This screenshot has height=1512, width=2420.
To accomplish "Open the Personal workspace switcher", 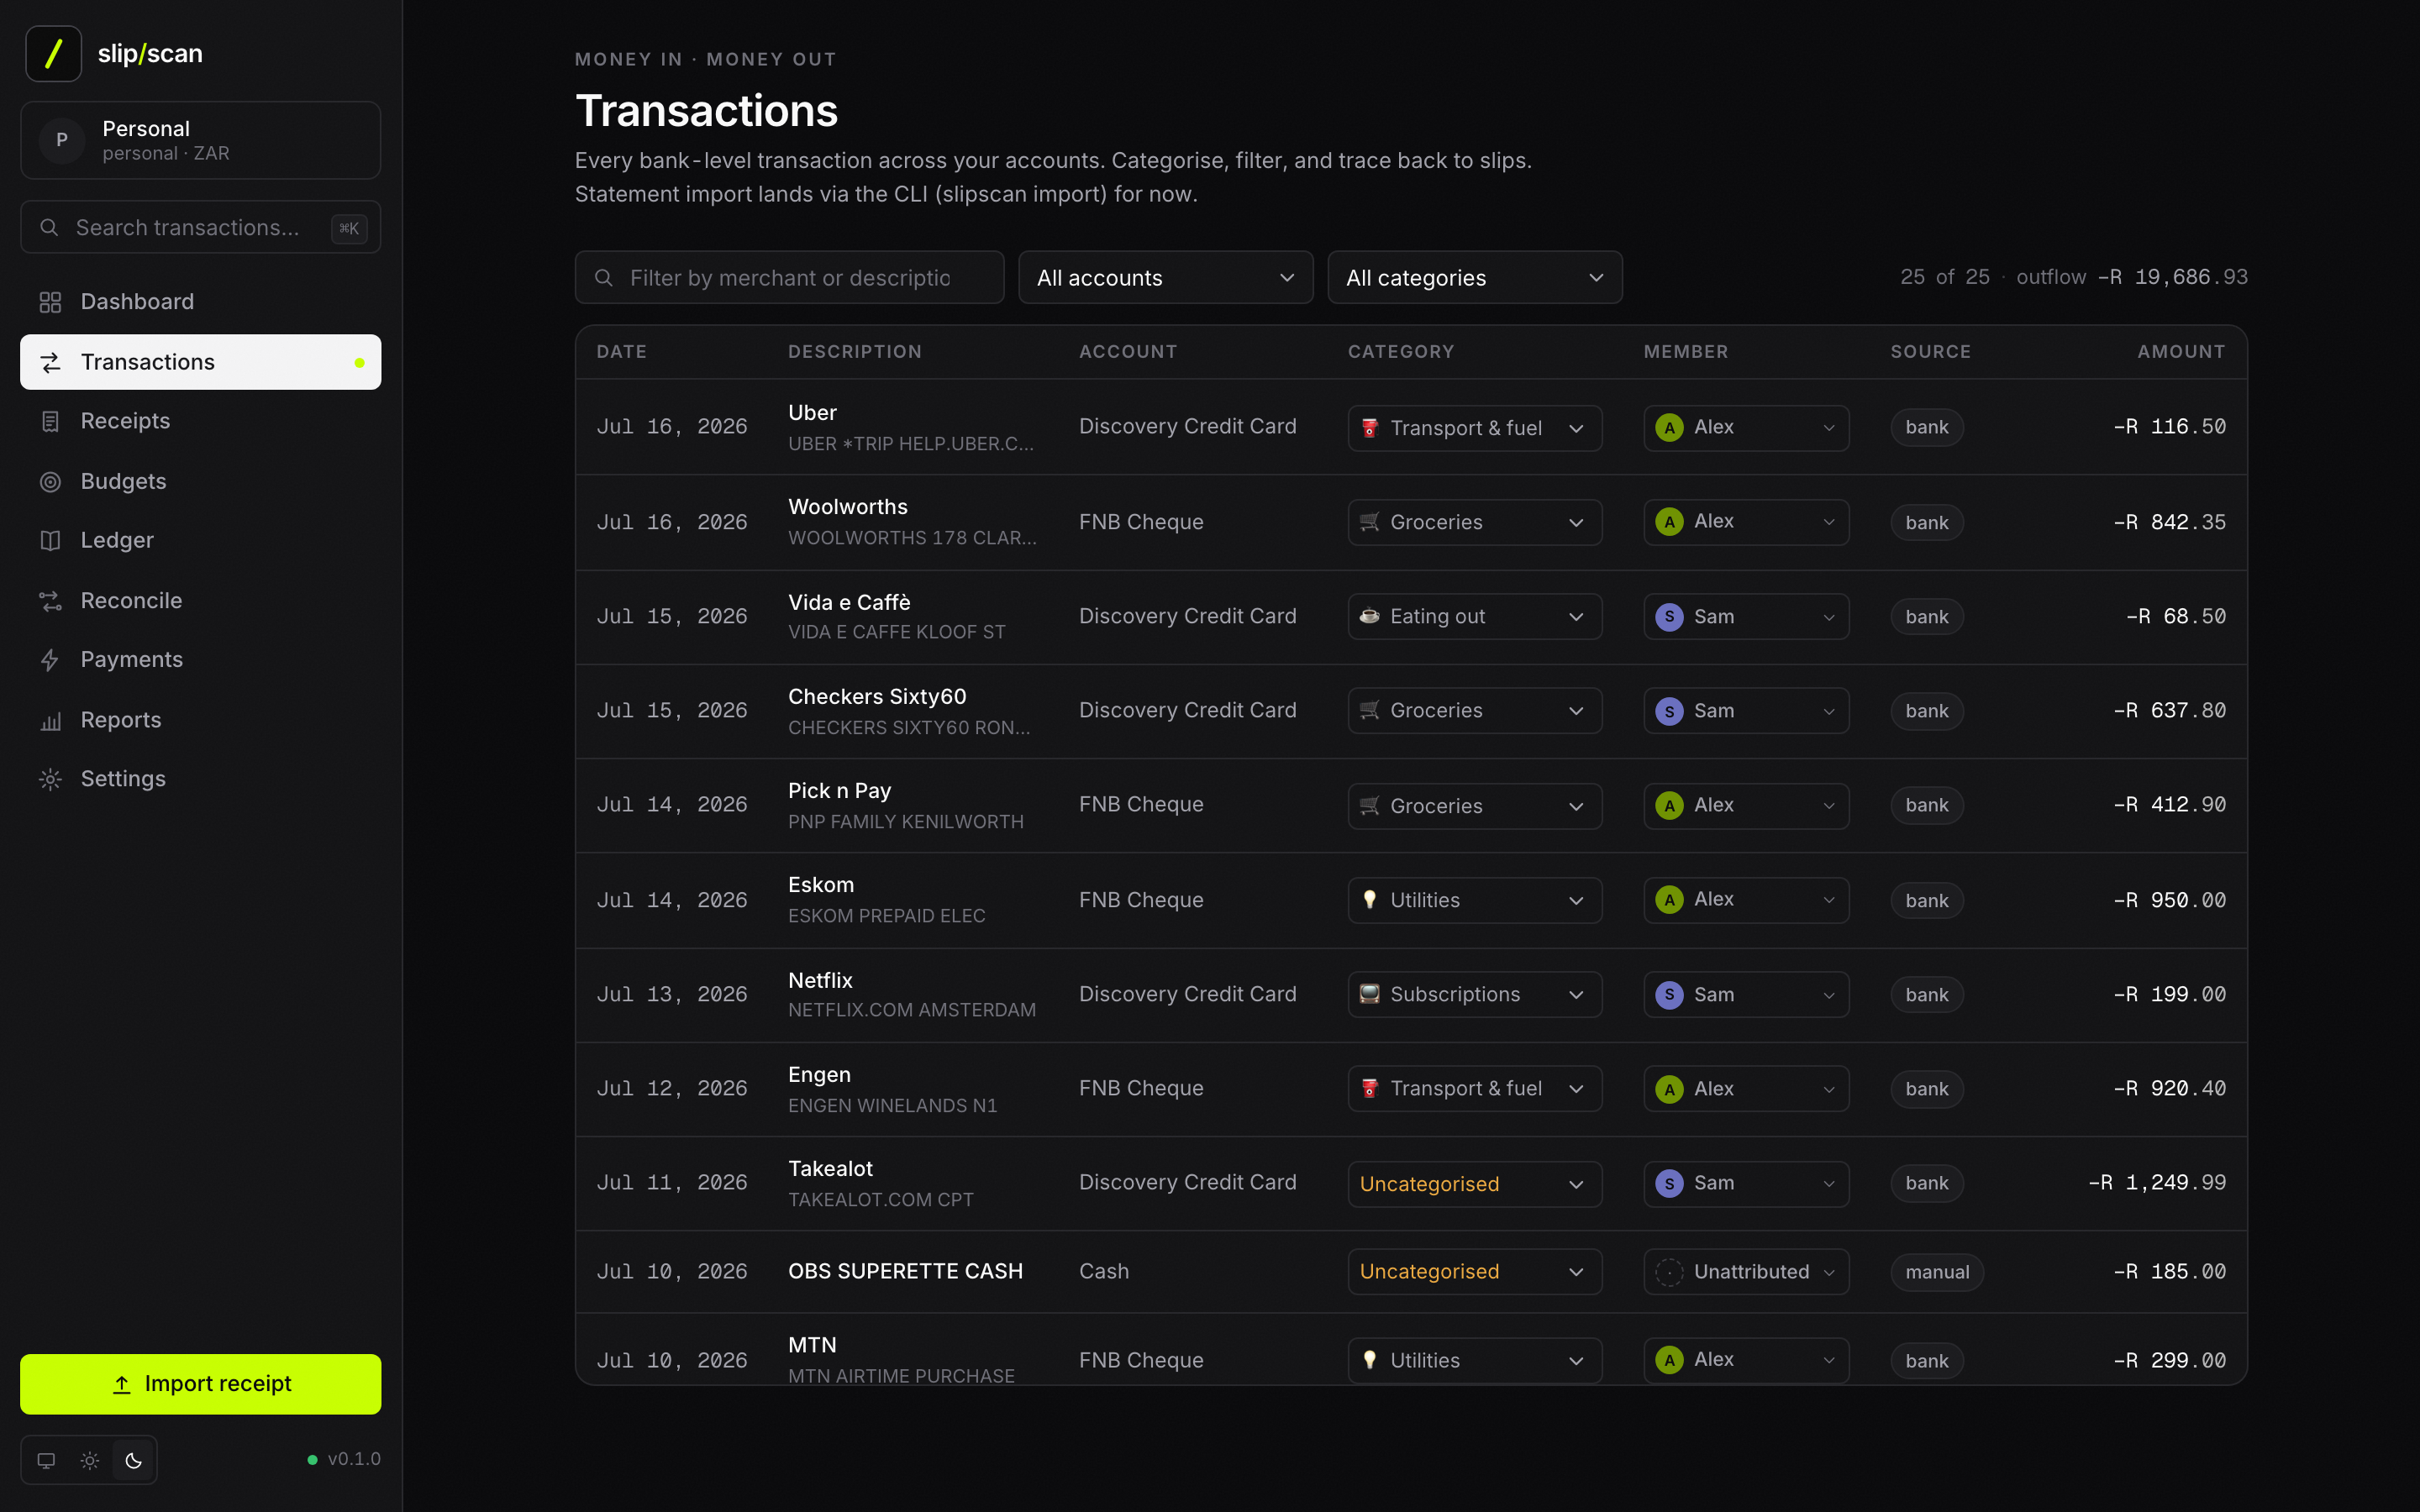I will click(x=201, y=140).
